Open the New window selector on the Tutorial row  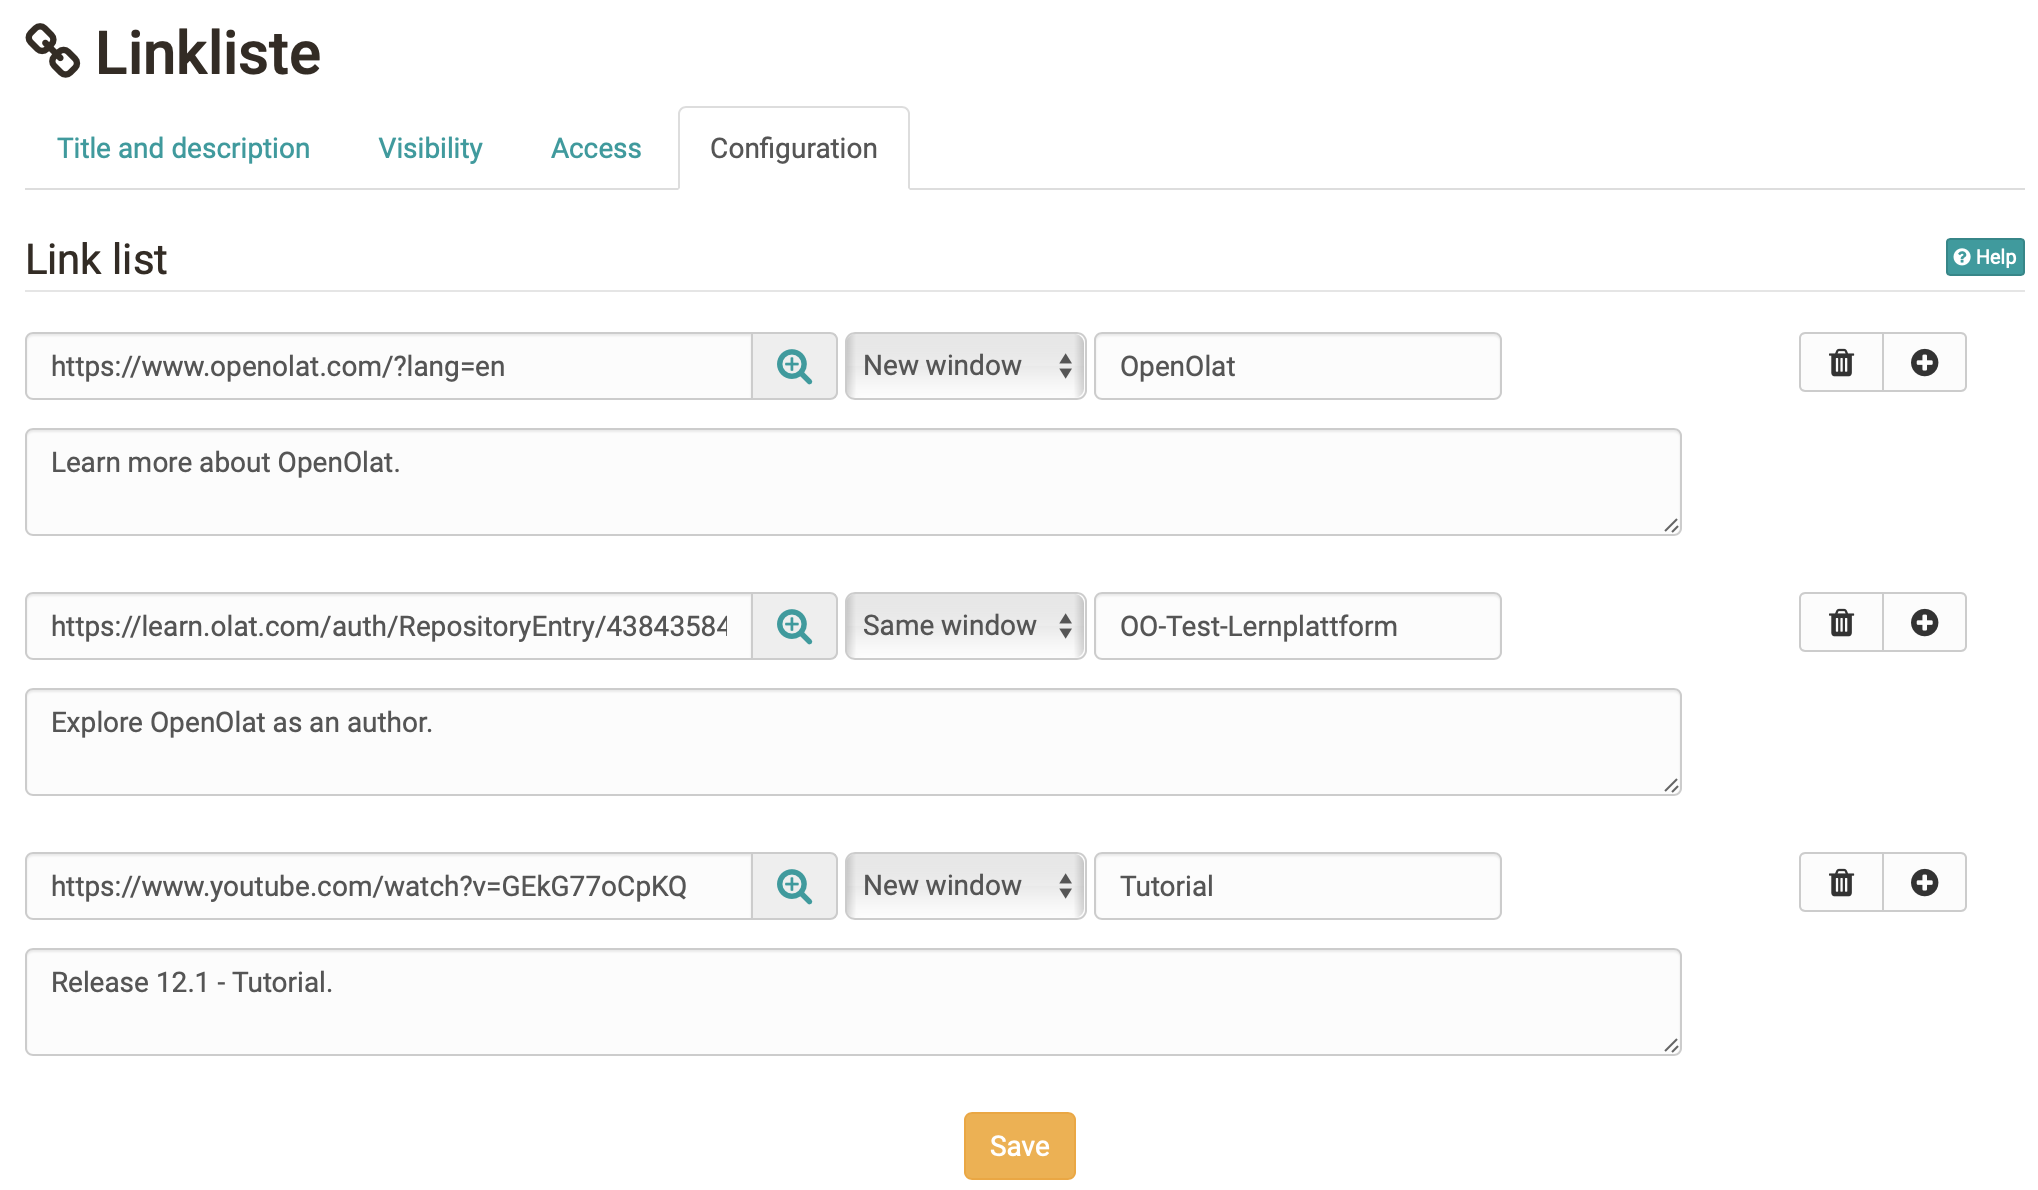[x=964, y=886]
